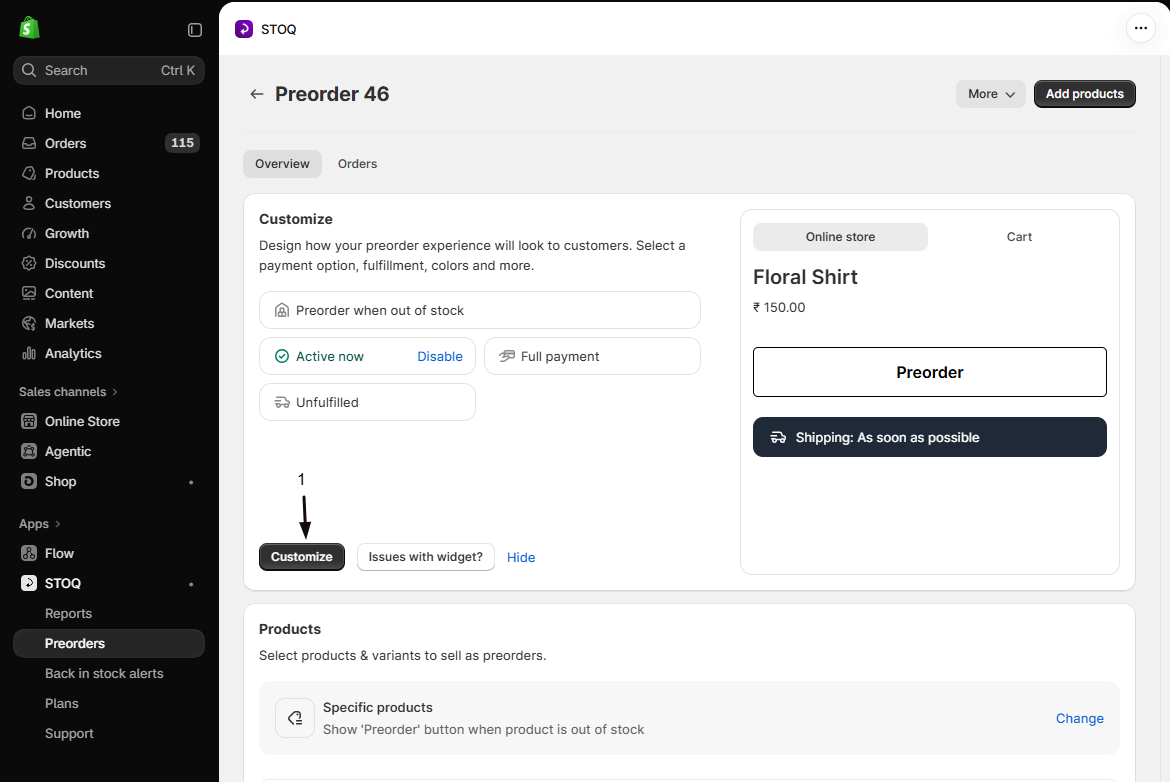Click the Shipping: As soon as possible banner
Viewport: 1170px width, 782px height.
tap(930, 437)
